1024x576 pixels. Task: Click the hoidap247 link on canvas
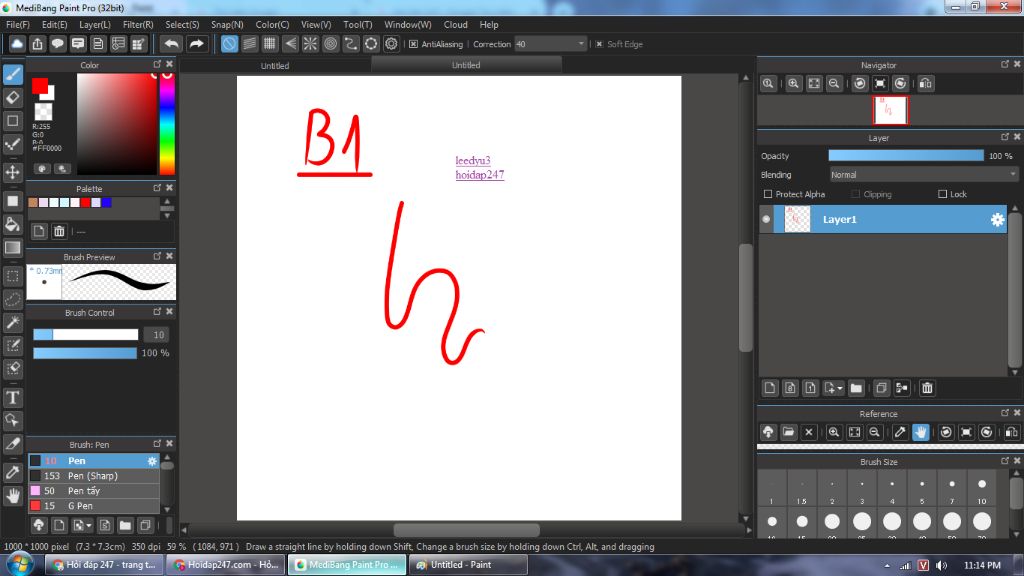pos(480,175)
